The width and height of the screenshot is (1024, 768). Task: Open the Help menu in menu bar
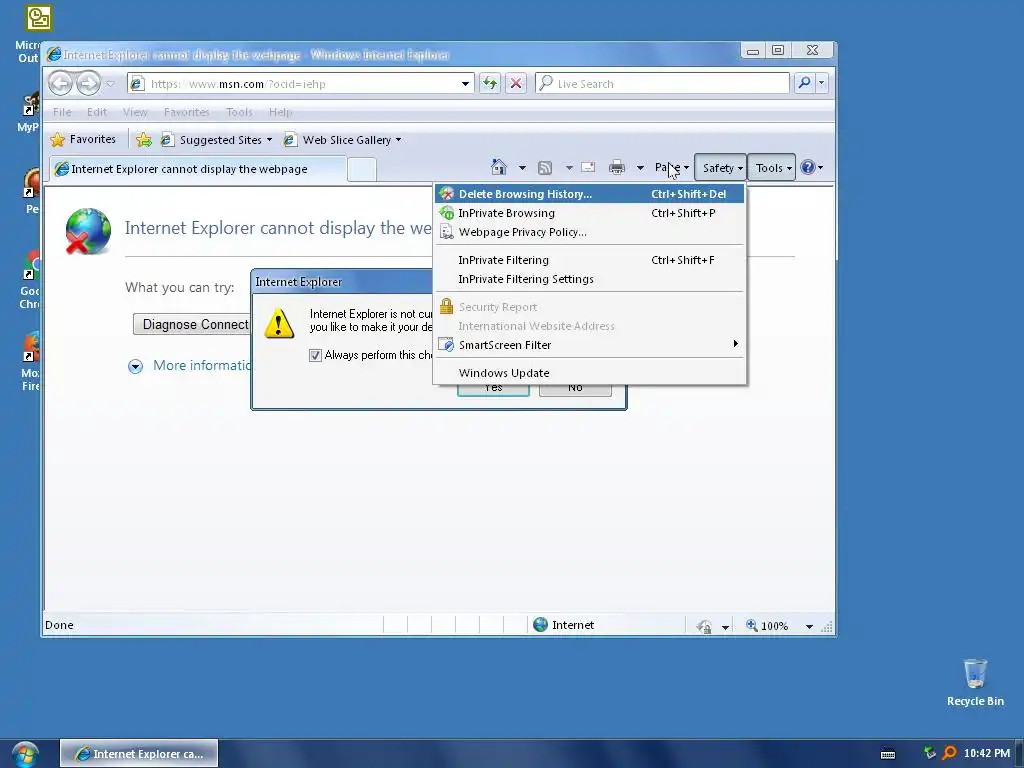click(280, 112)
